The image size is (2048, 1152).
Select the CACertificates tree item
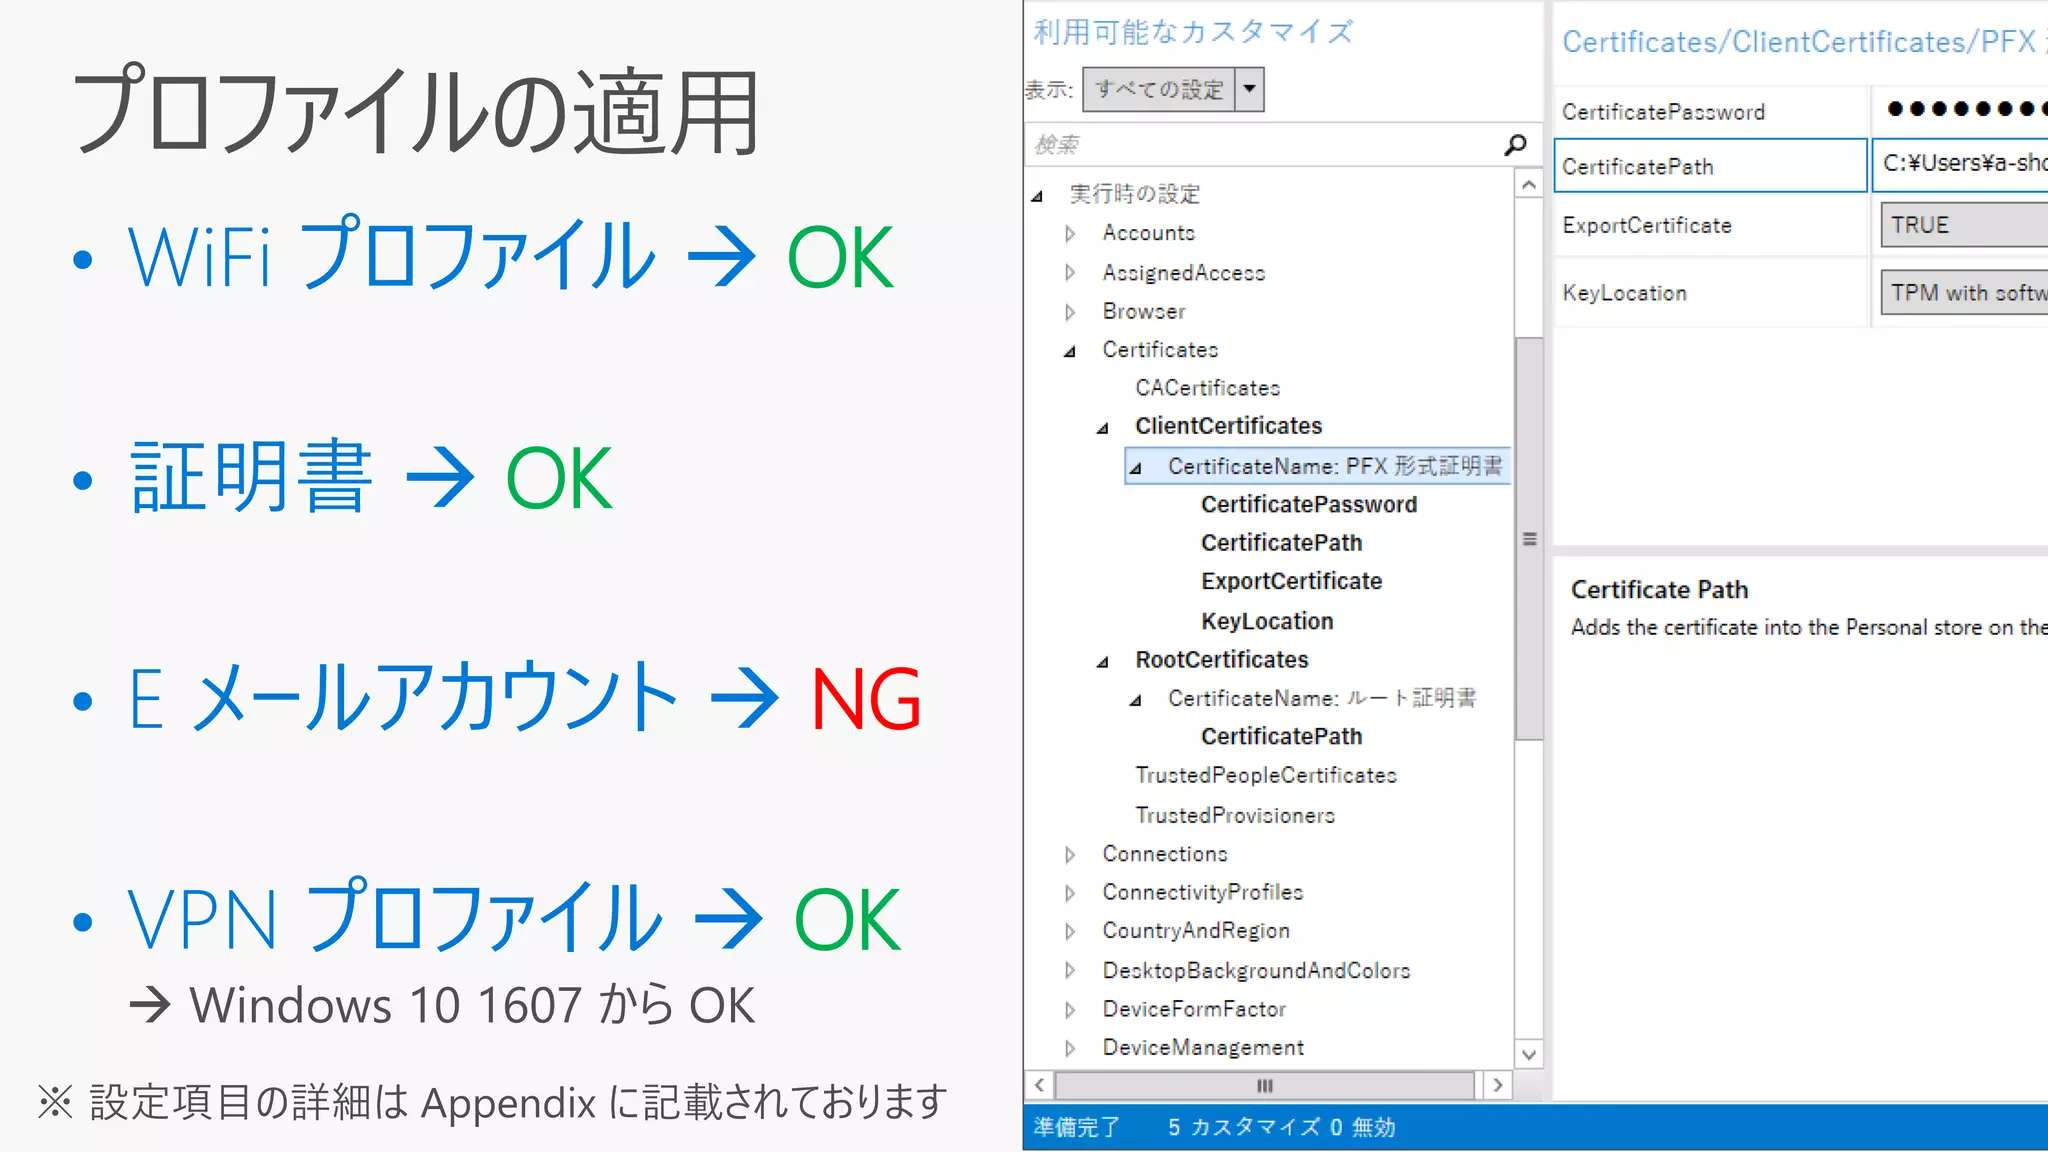pos(1207,388)
